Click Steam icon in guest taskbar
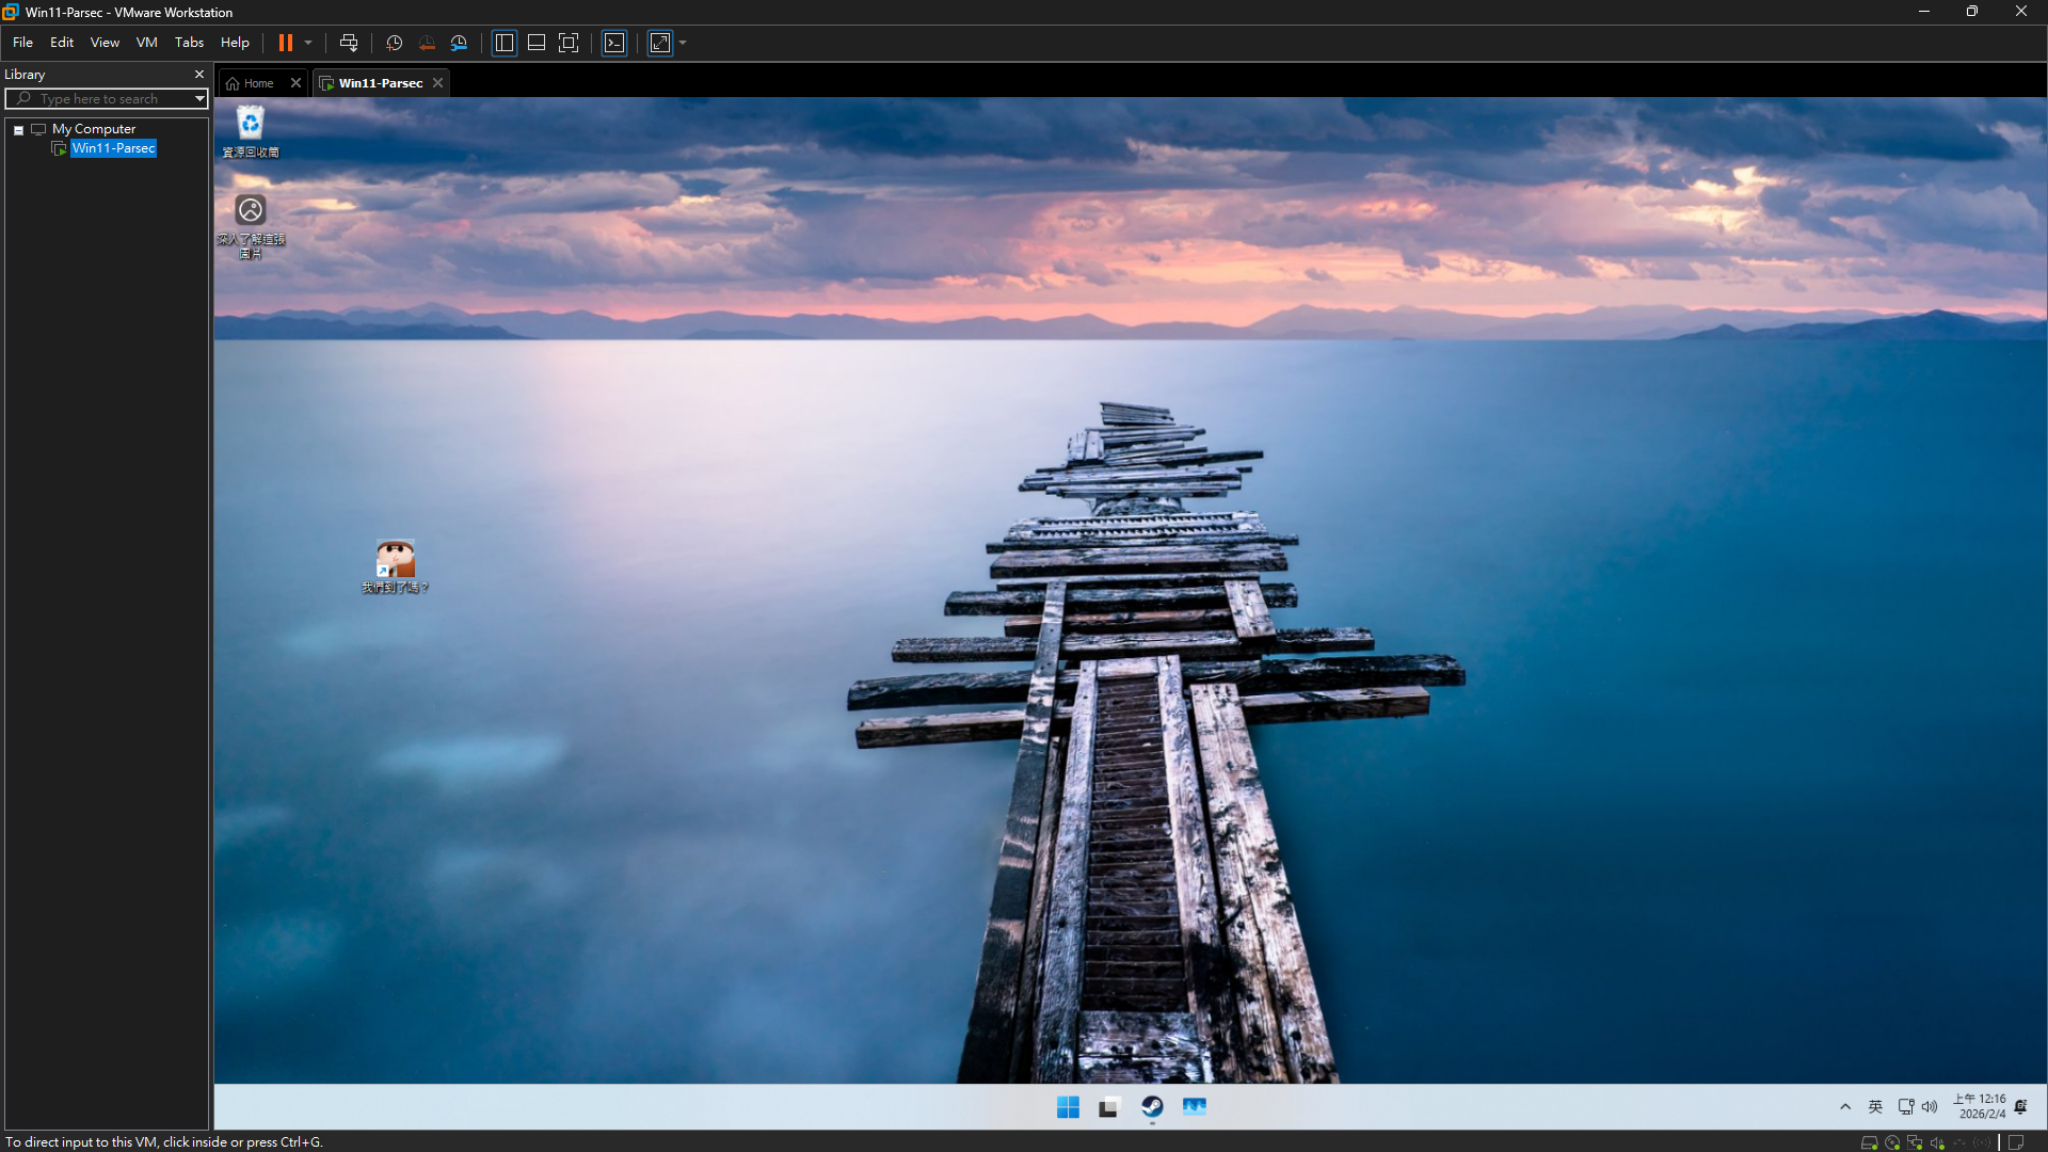The height and width of the screenshot is (1152, 2048). point(1152,1107)
